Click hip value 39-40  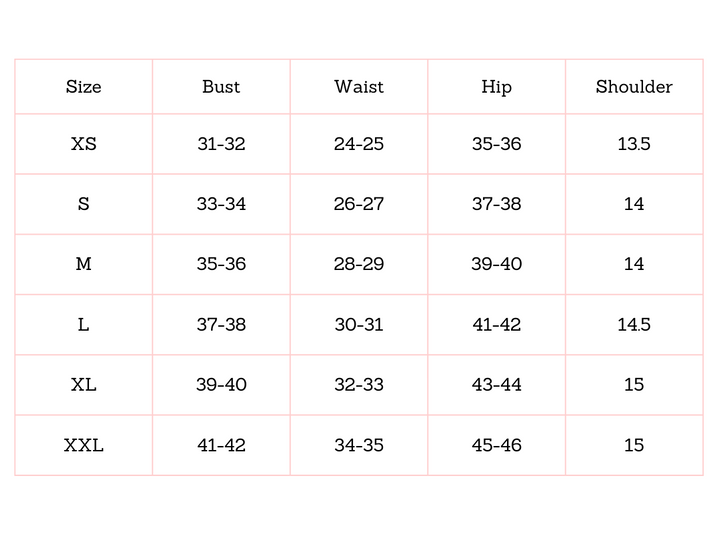(496, 264)
